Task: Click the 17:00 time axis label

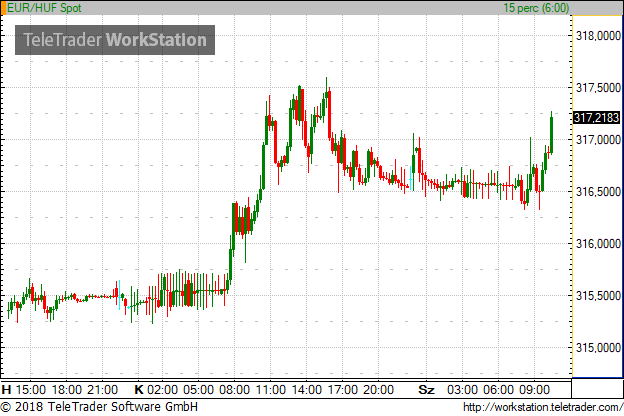Action: 342,389
